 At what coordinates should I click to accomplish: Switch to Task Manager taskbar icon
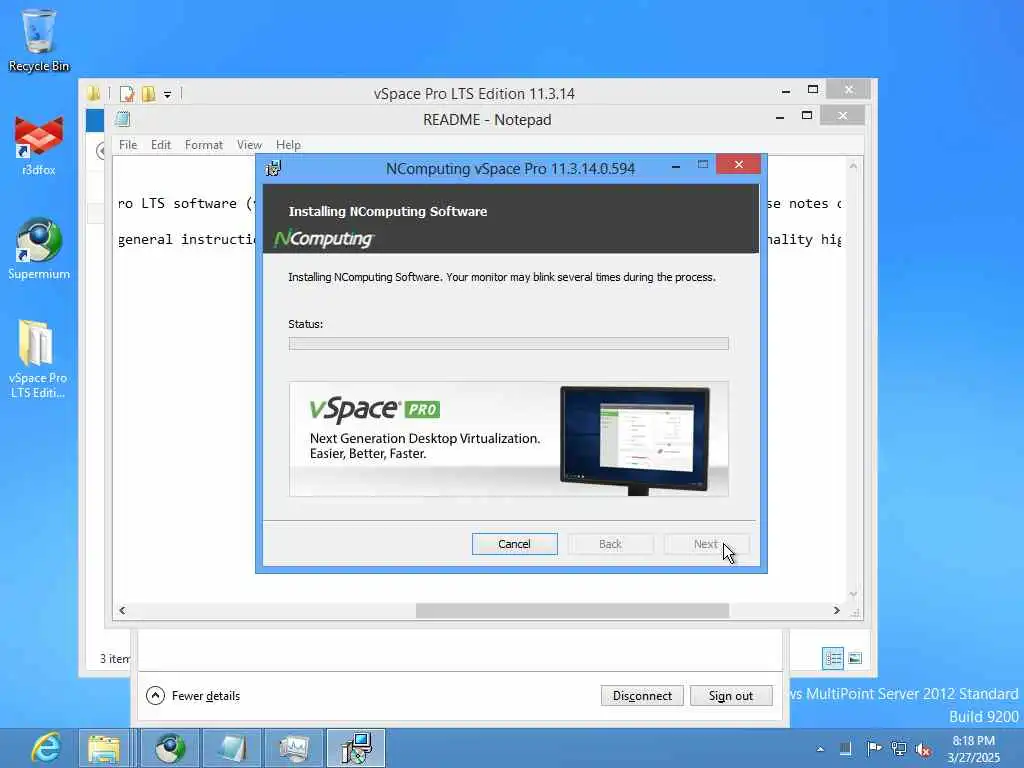(x=294, y=748)
